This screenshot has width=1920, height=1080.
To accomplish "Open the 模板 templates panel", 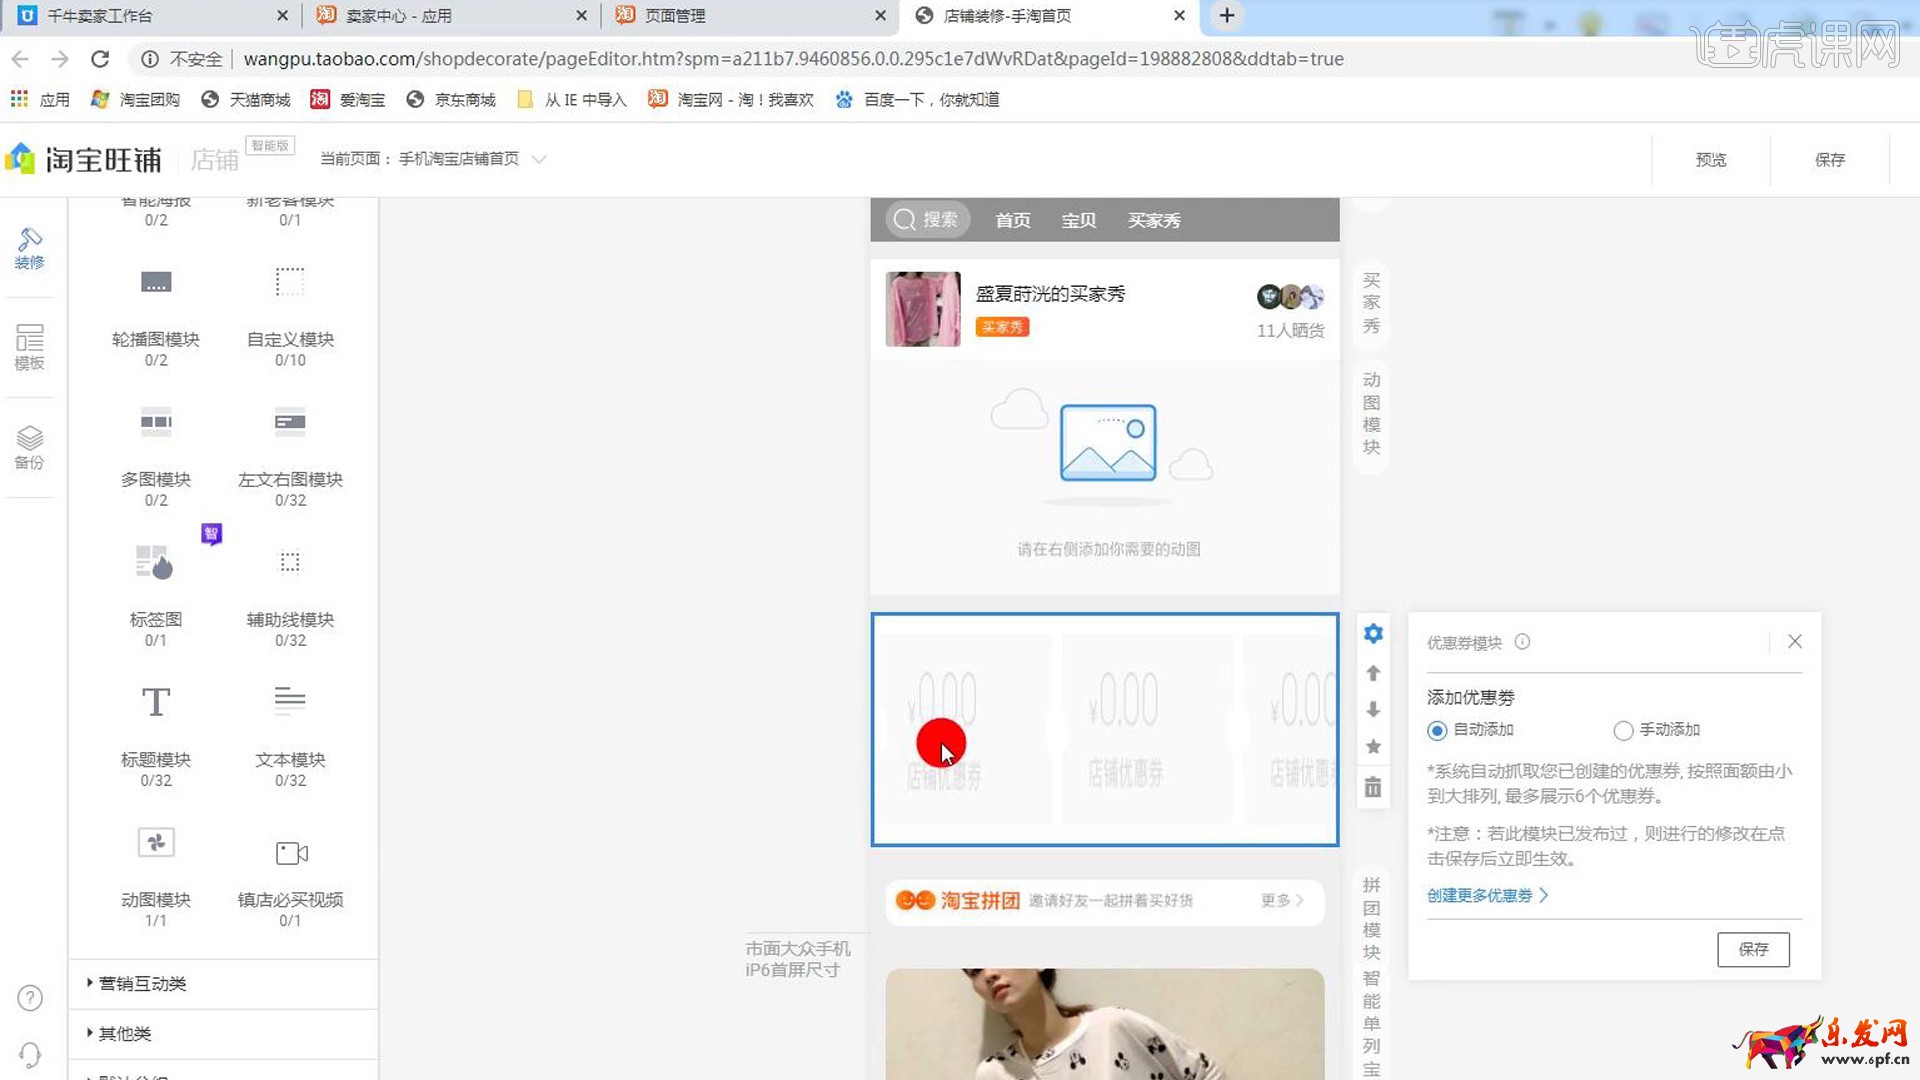I will click(x=29, y=346).
